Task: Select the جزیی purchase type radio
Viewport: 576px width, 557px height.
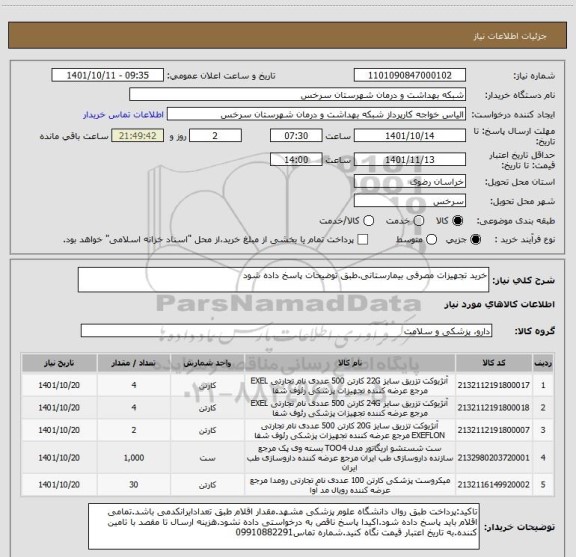Action: [476, 240]
